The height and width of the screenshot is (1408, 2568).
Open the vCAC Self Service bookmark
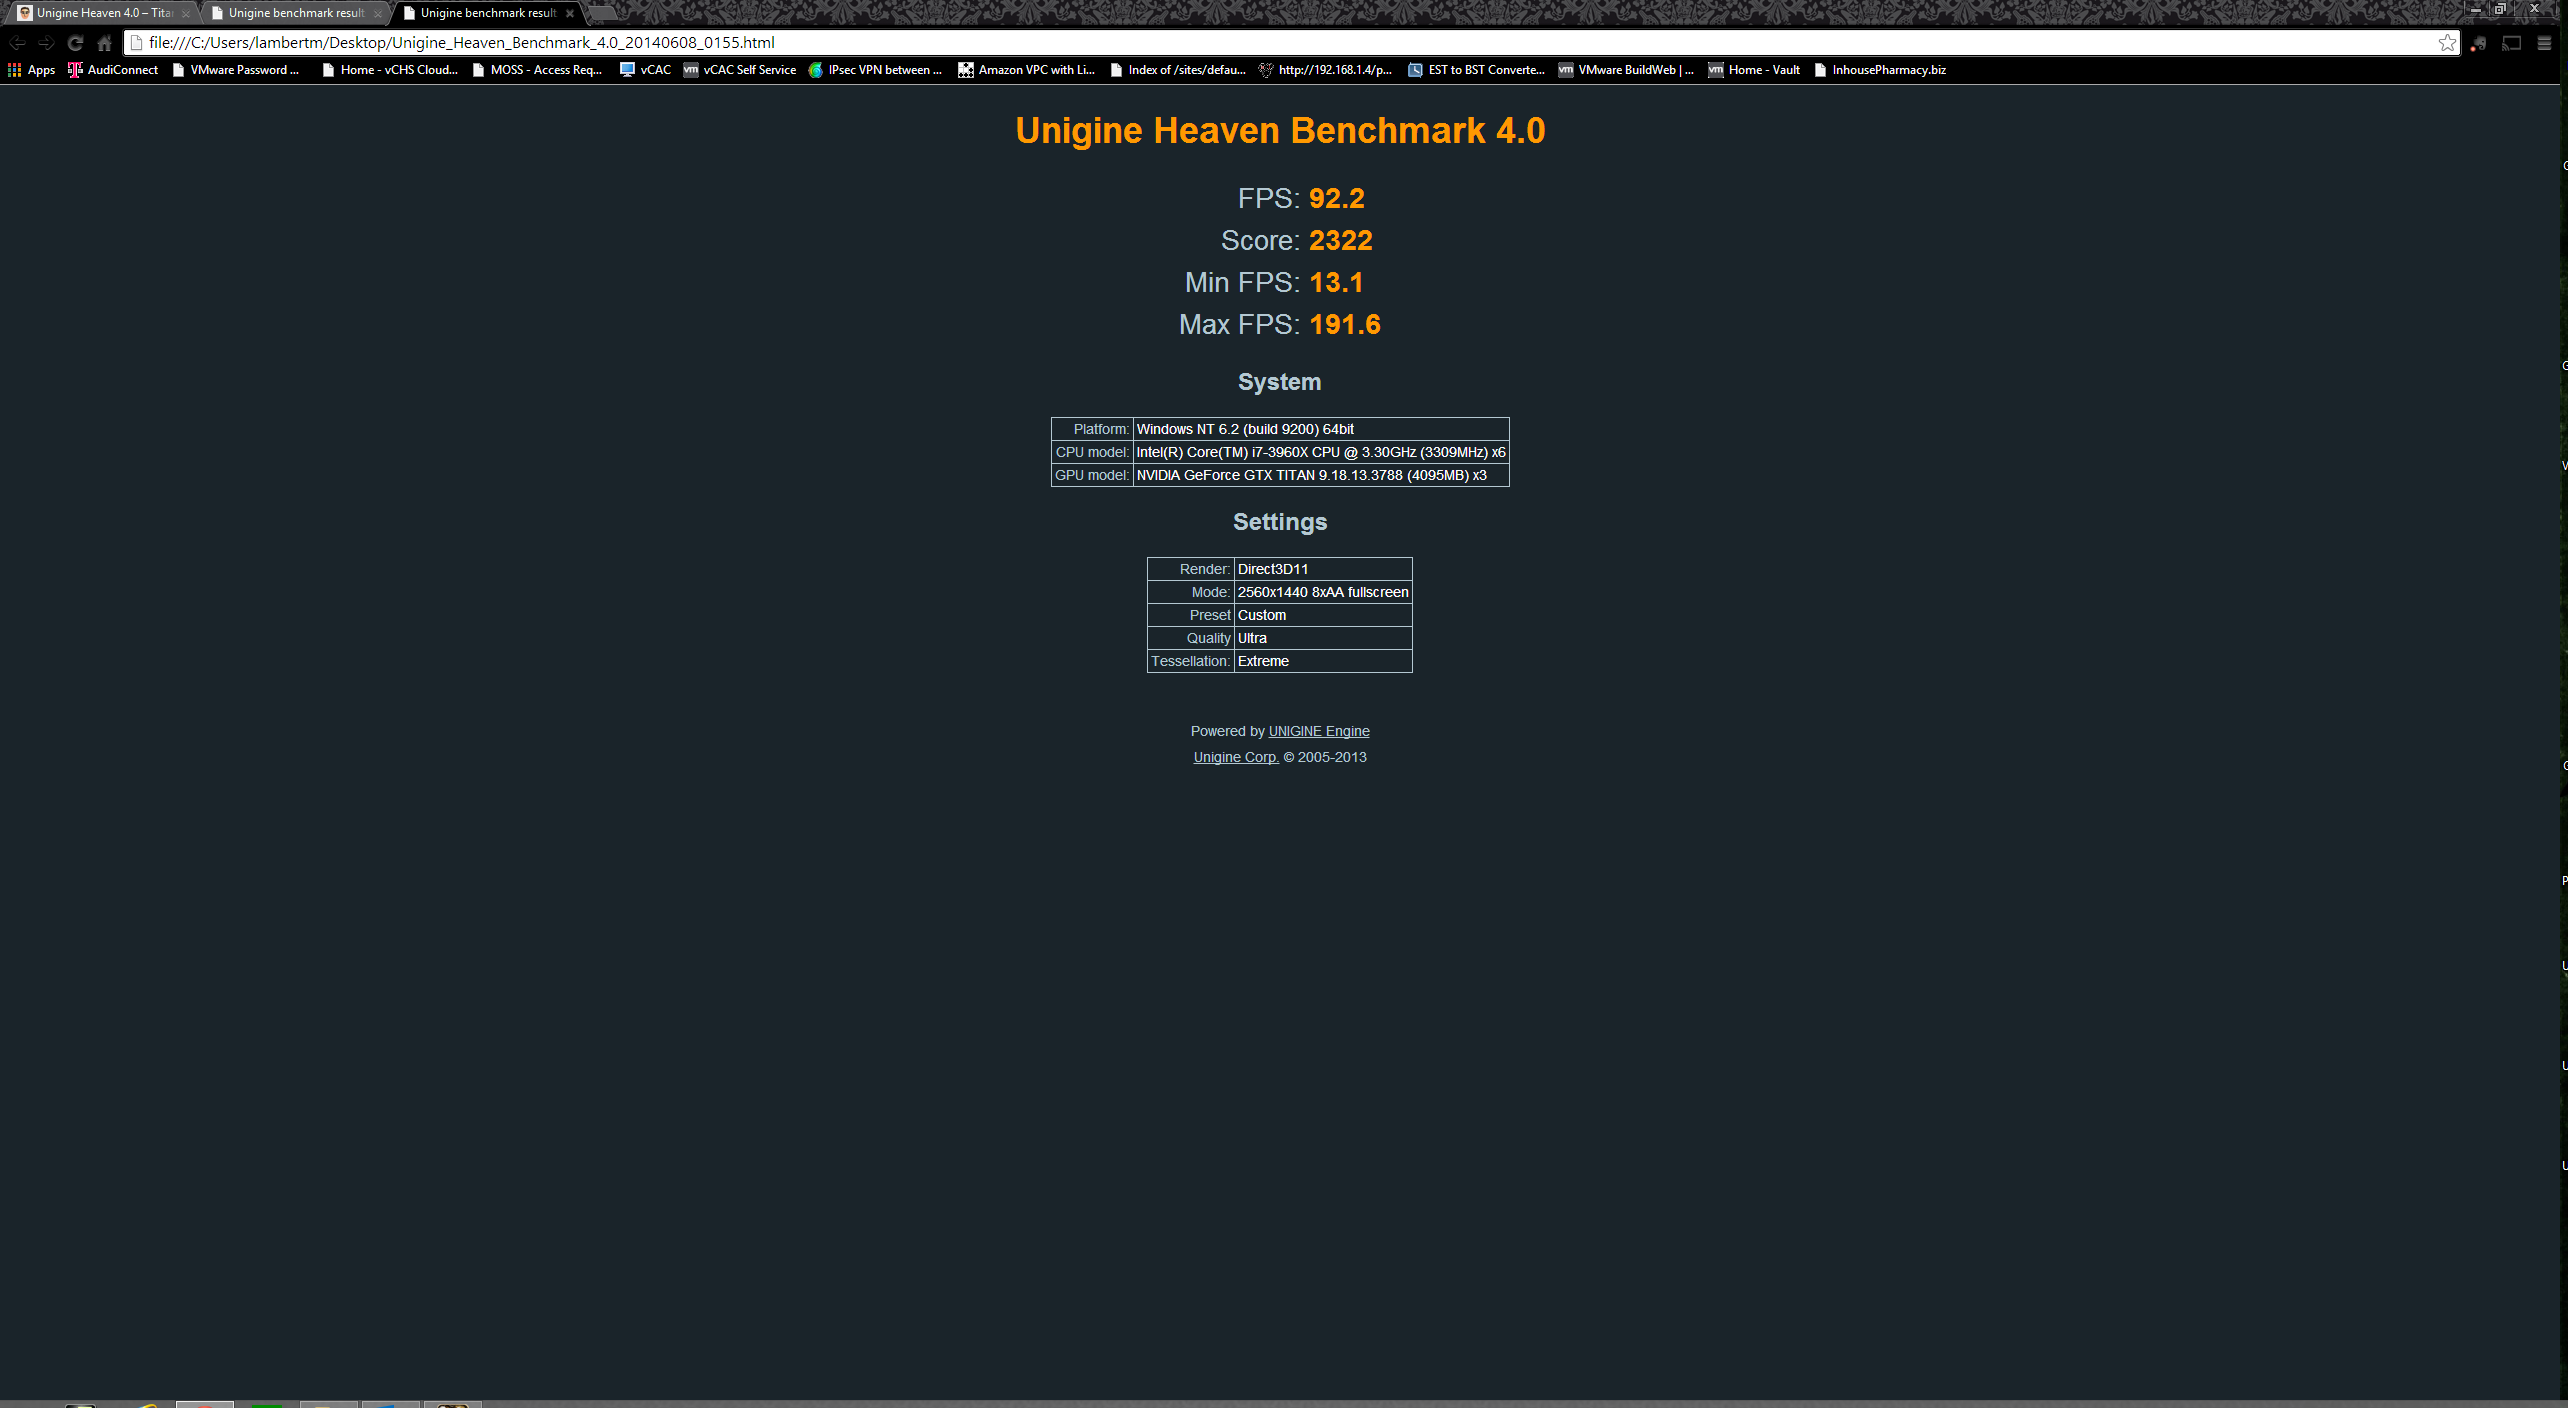pos(740,70)
